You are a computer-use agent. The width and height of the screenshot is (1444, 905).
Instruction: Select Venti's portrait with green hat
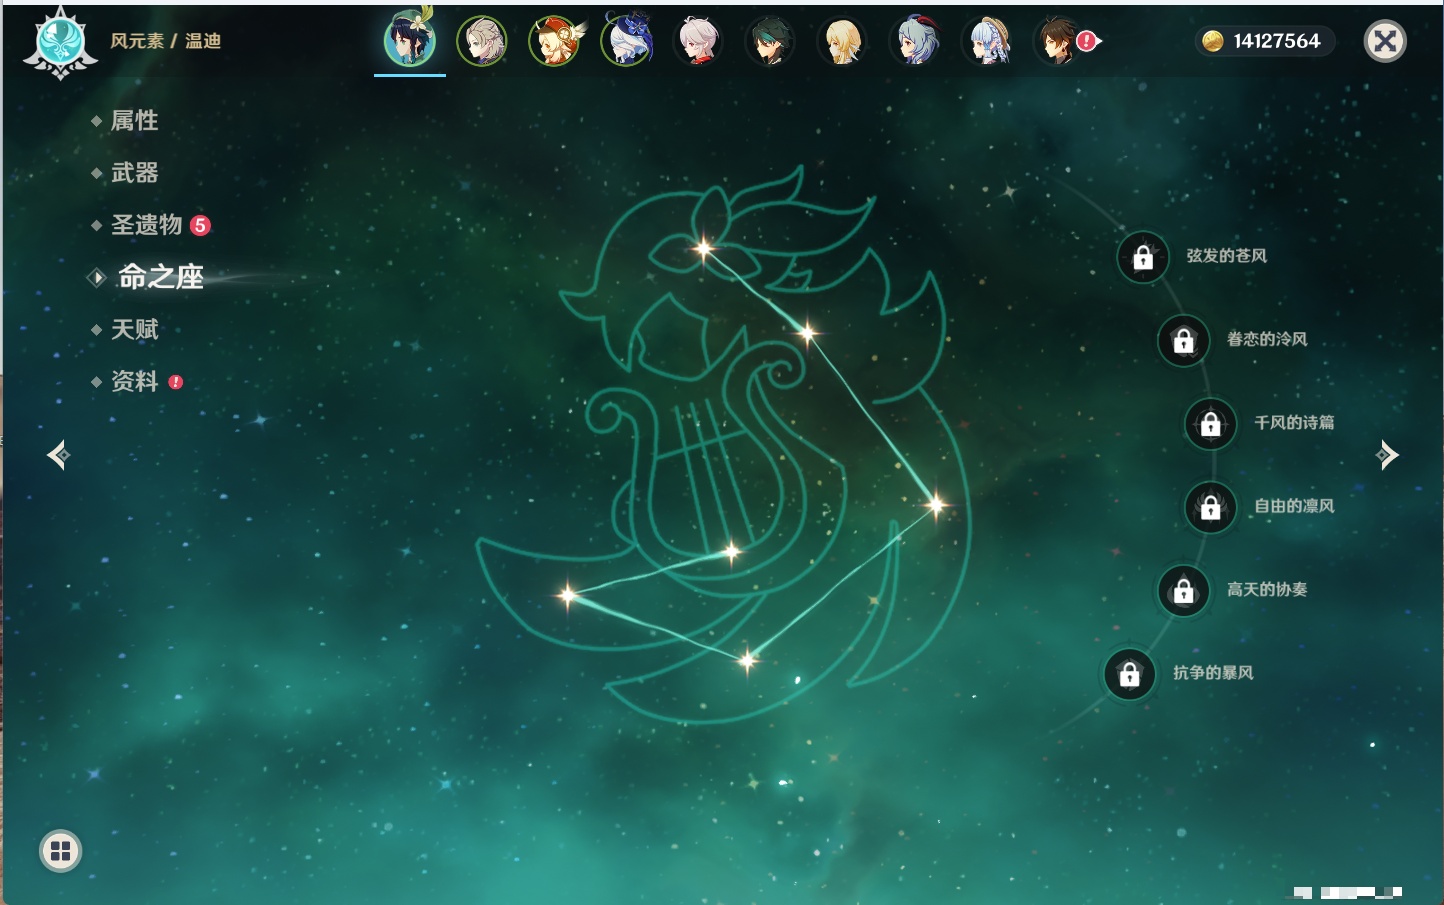point(410,41)
